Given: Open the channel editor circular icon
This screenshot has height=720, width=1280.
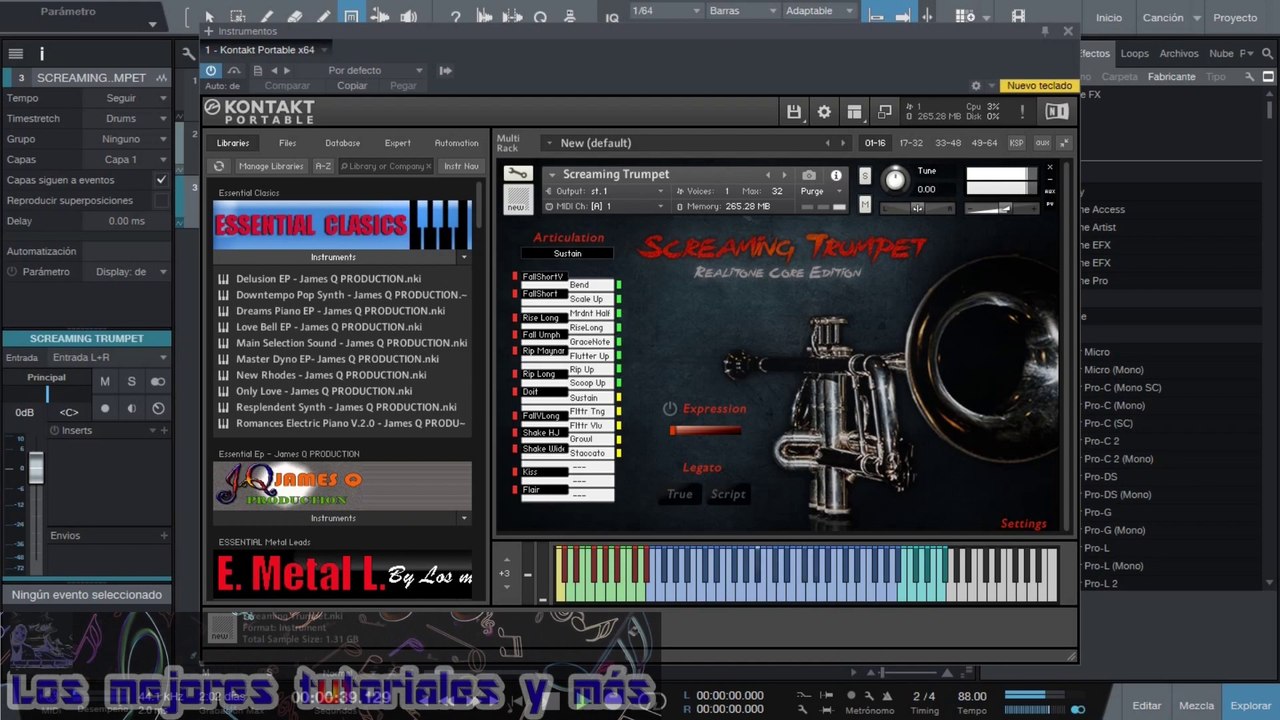Looking at the screenshot, I should [x=158, y=409].
